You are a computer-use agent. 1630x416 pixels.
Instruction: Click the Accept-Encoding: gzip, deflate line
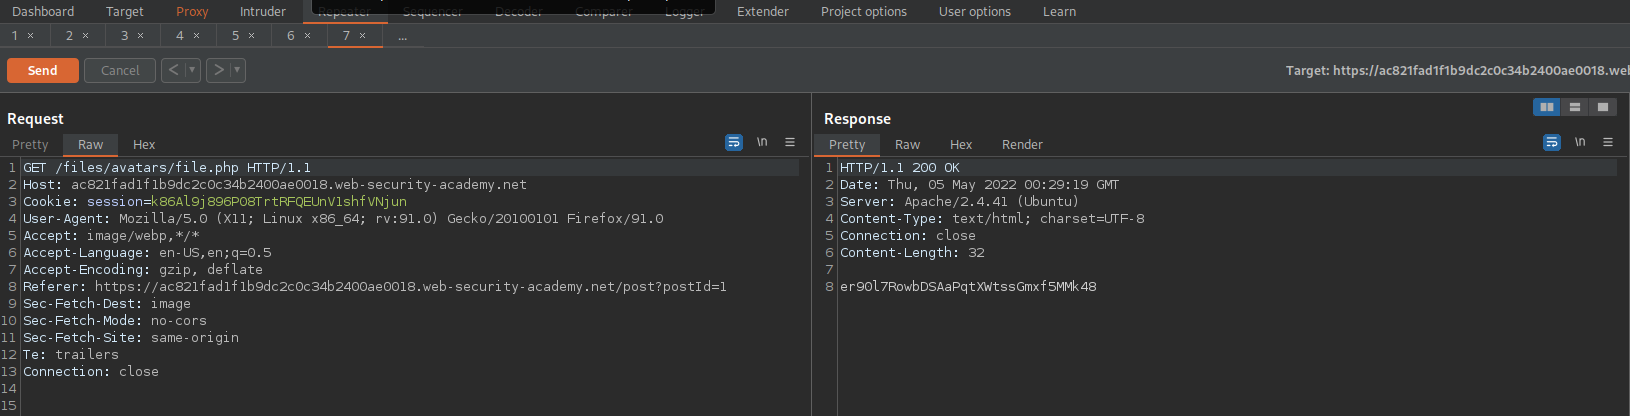point(143,269)
